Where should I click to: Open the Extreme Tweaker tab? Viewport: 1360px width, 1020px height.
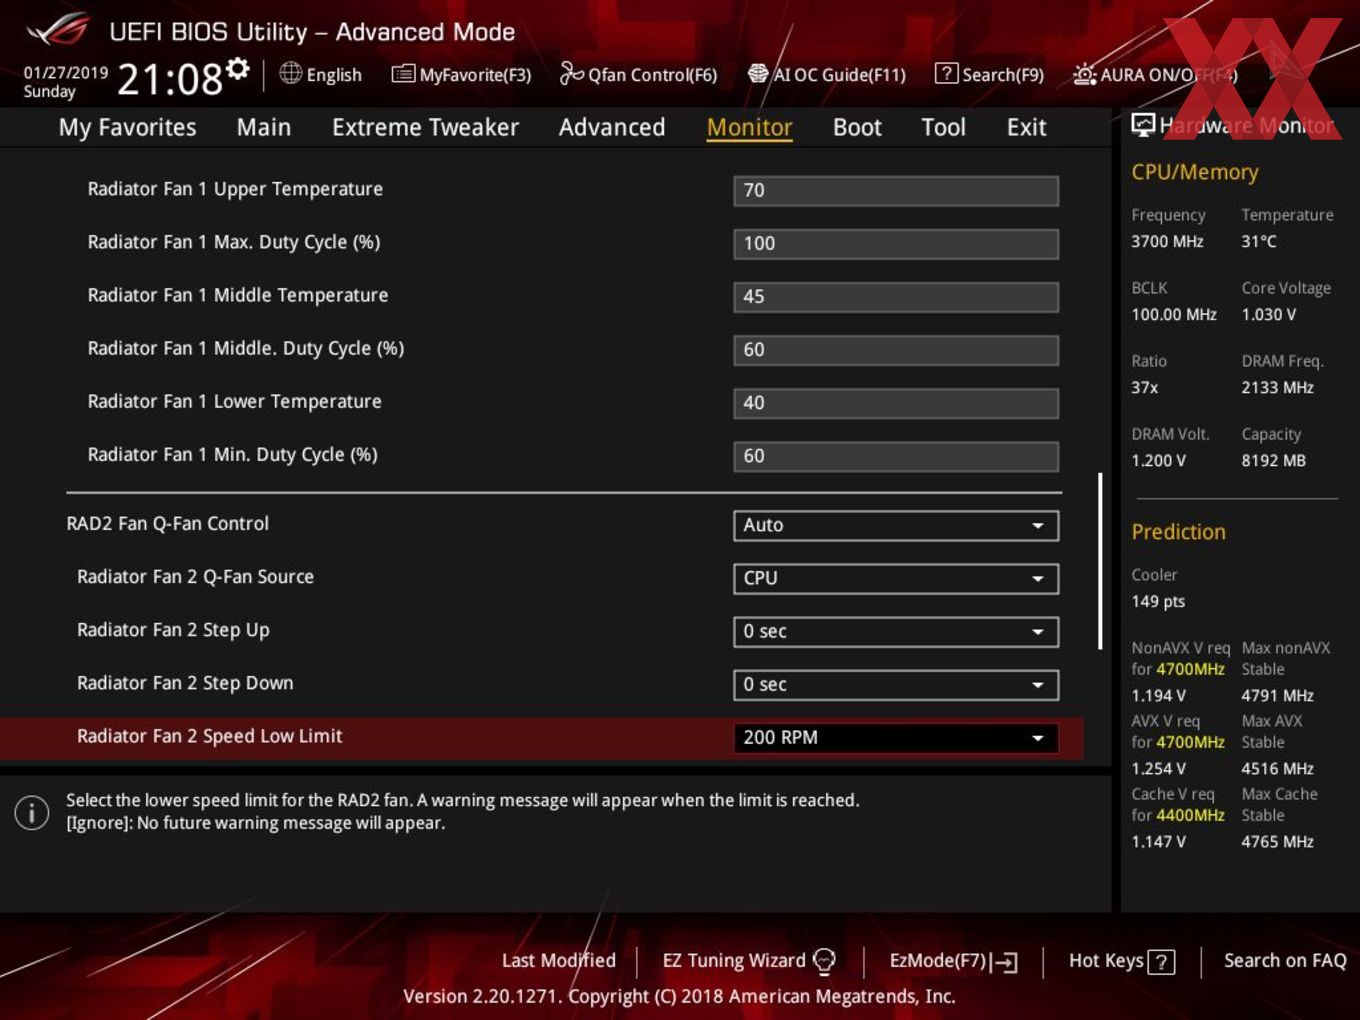[x=425, y=127]
